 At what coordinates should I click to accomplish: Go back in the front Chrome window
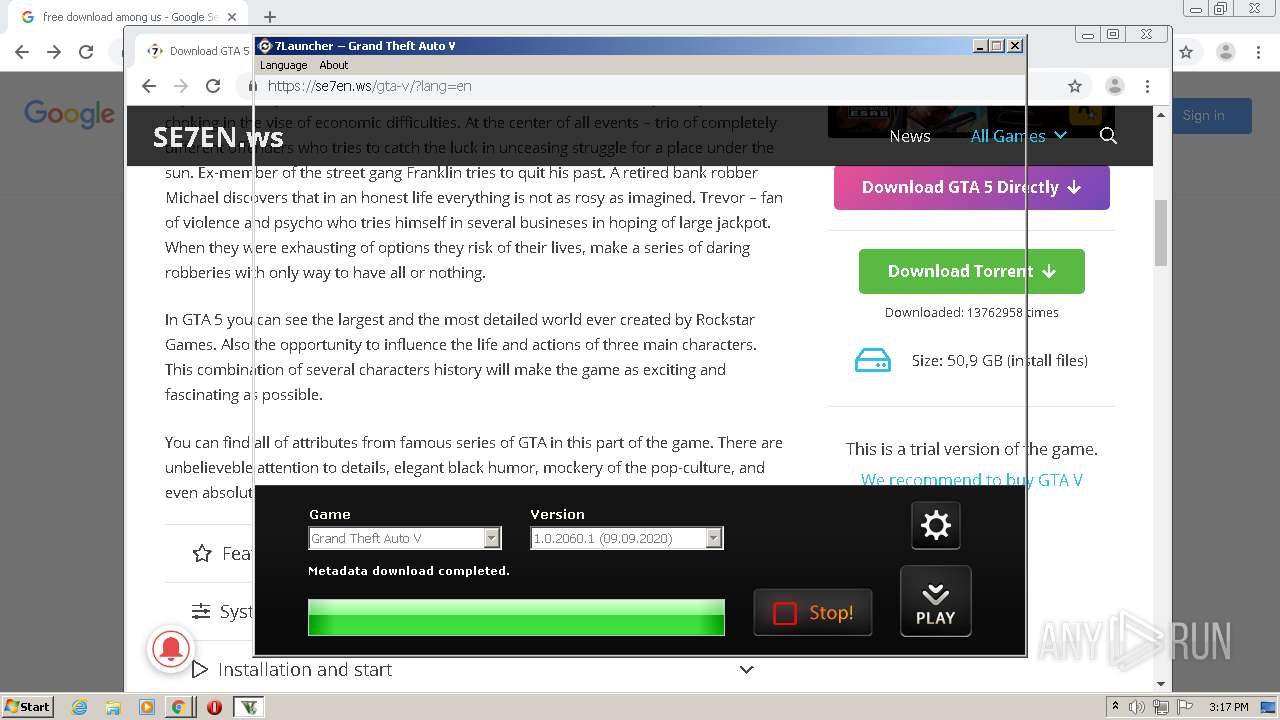(149, 86)
